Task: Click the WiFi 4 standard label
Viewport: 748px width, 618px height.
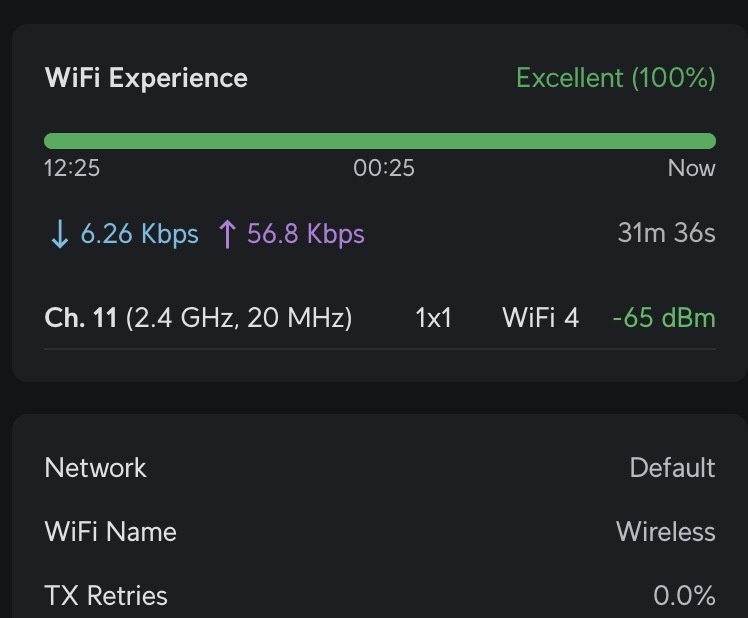Action: [x=540, y=318]
